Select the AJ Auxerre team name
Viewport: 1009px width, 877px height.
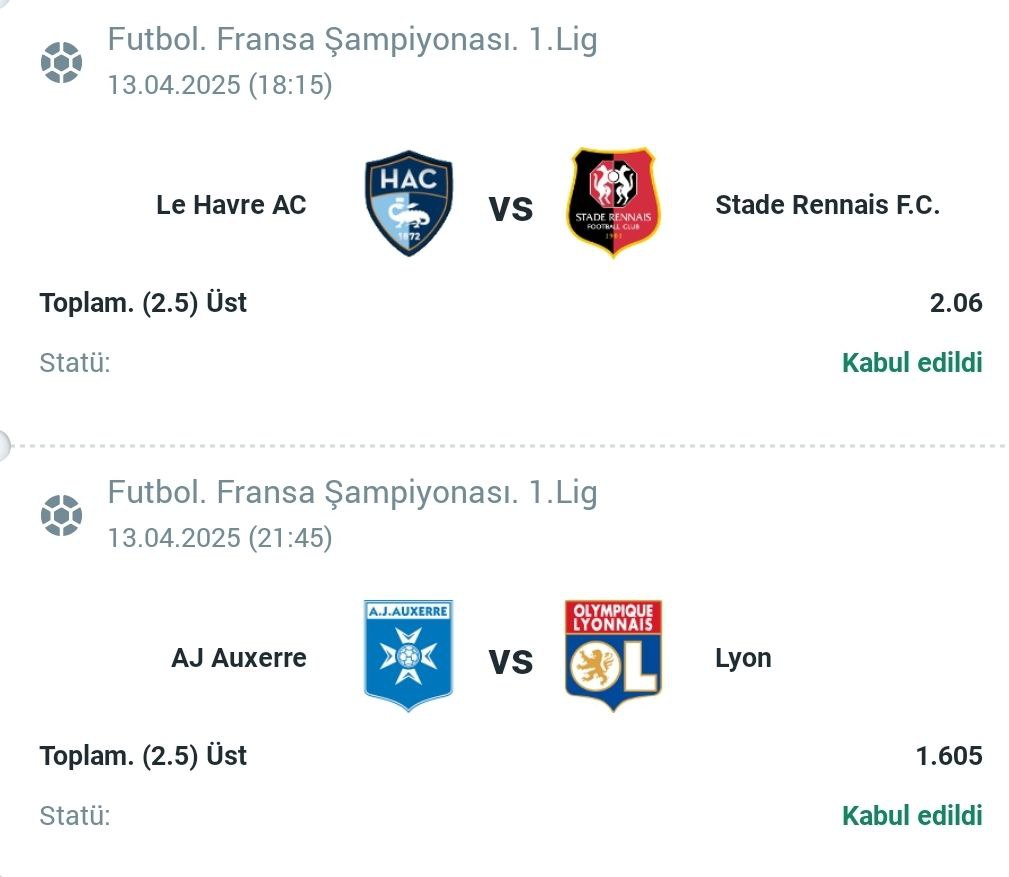(239, 658)
